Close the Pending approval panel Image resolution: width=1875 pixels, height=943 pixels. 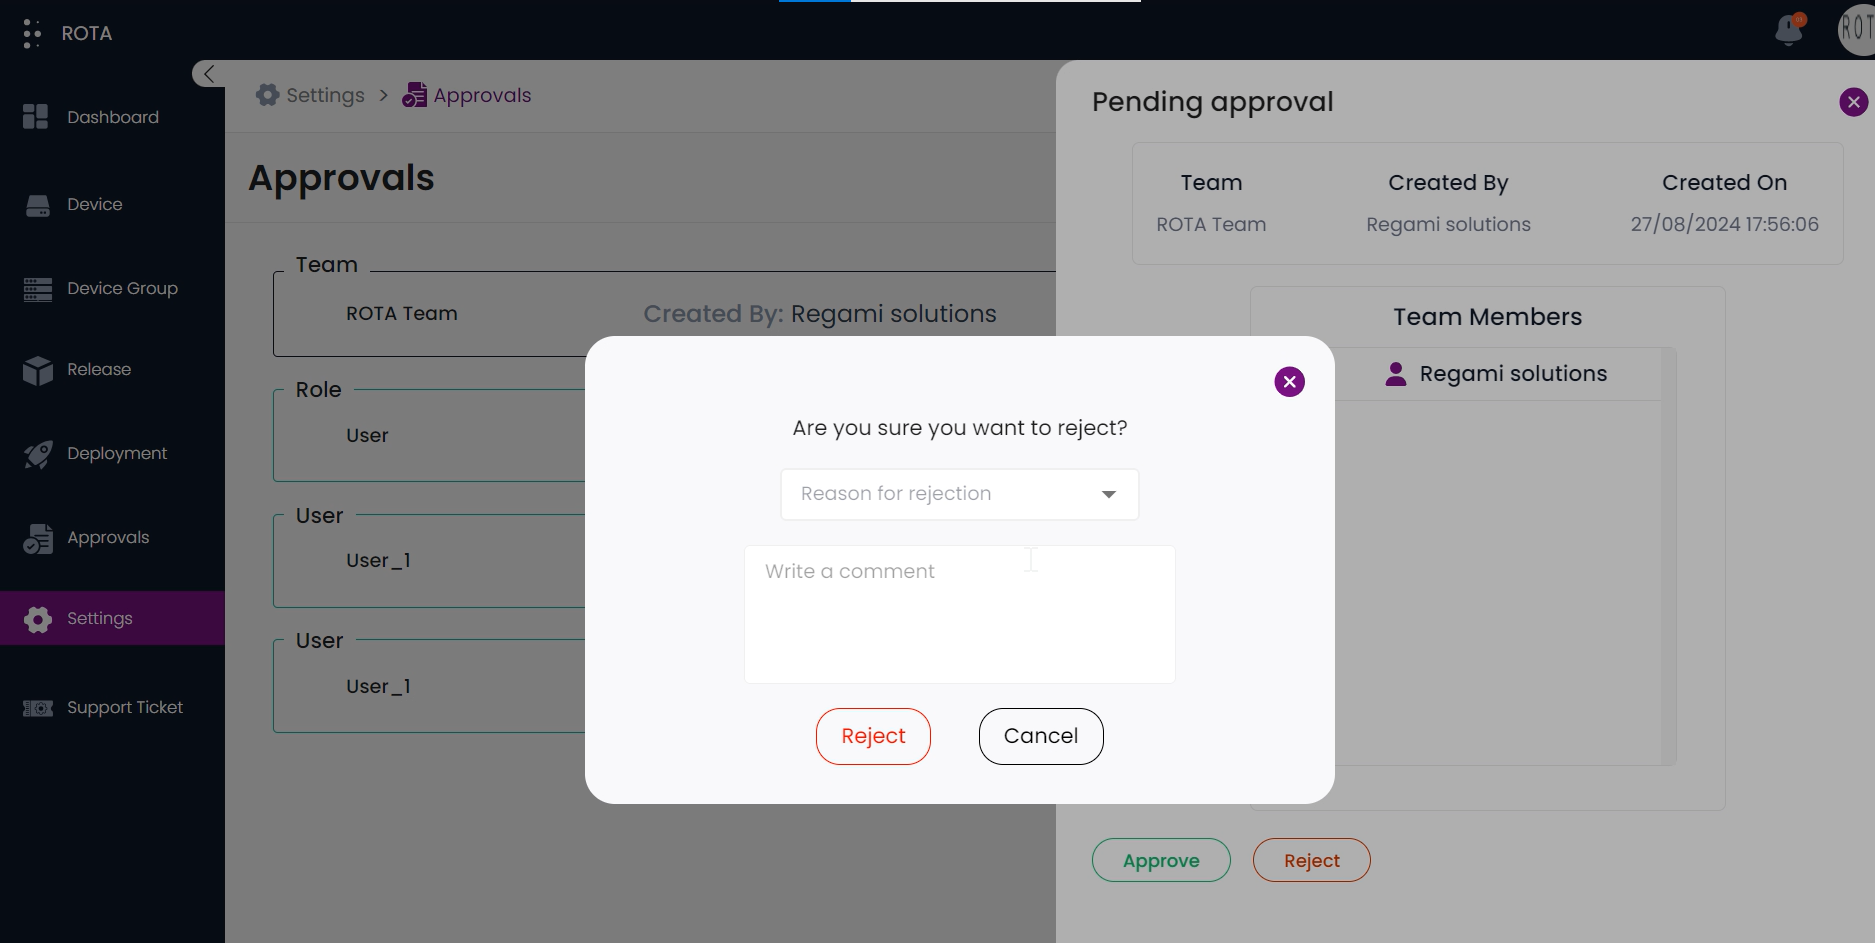(x=1853, y=102)
